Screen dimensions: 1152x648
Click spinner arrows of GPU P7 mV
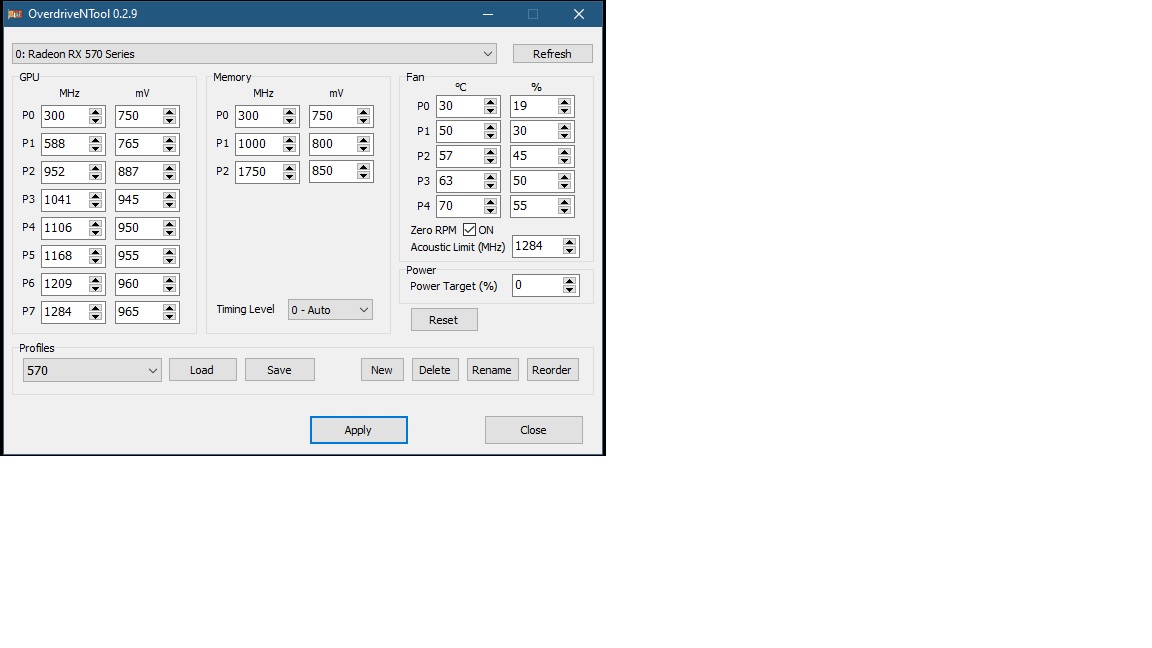170,312
